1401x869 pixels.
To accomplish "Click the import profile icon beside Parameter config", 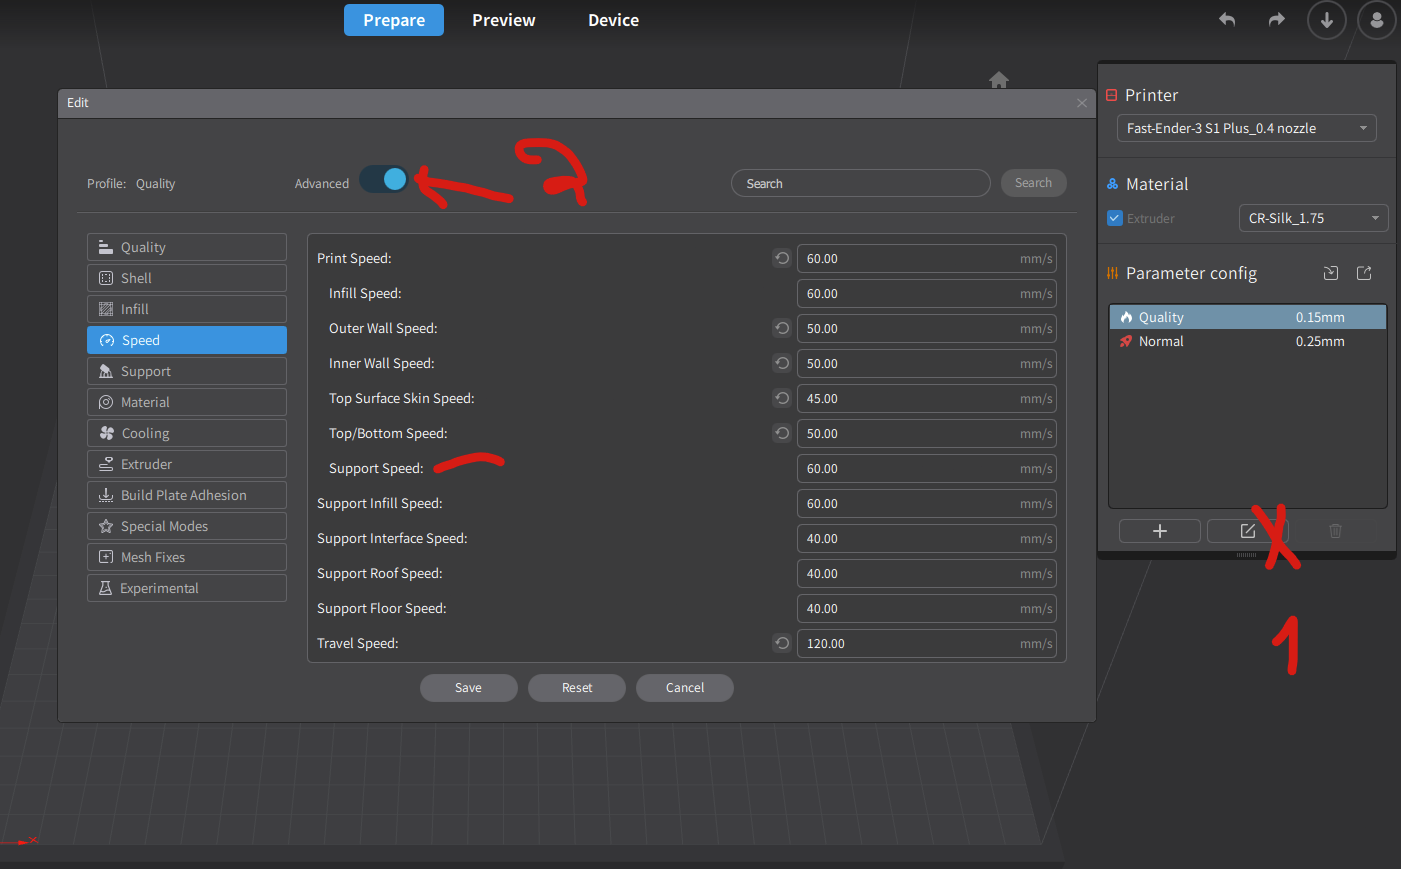I will pos(1330,273).
